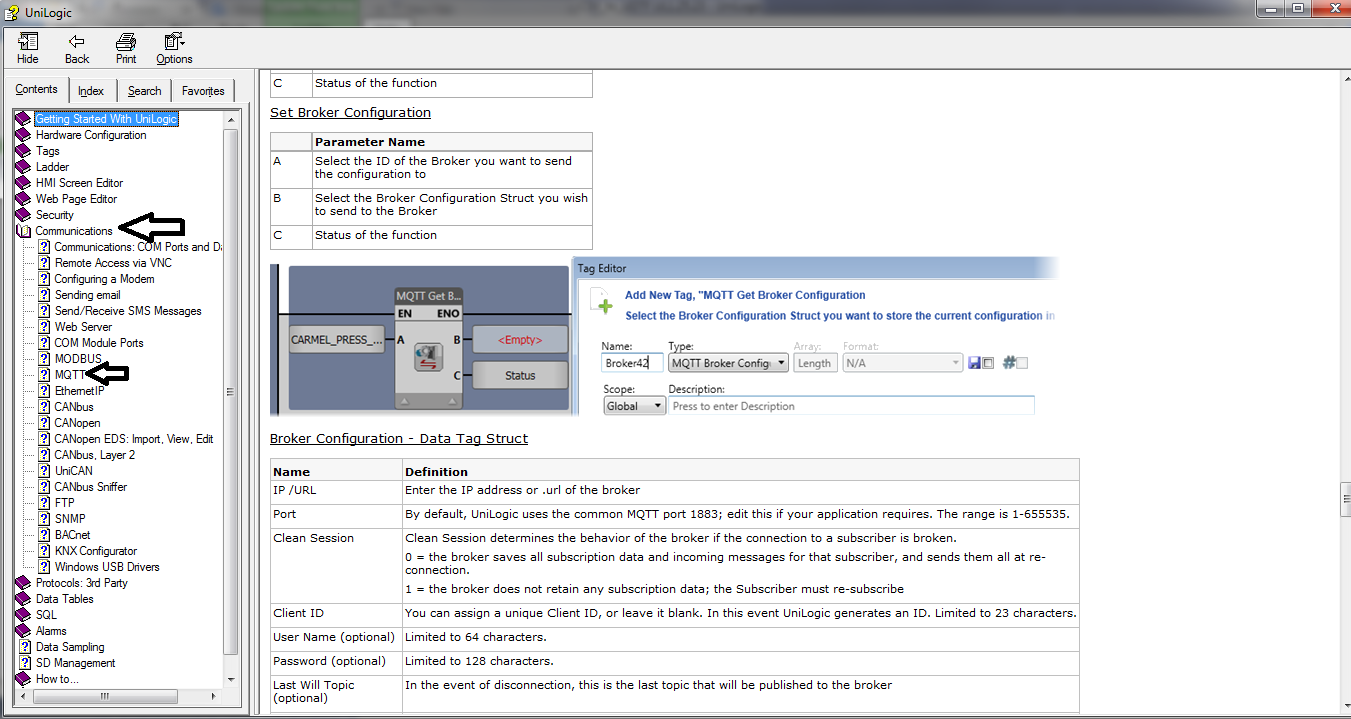The width and height of the screenshot is (1351, 719).
Task: Open Remote Access via VNC topic
Action: click(x=113, y=263)
